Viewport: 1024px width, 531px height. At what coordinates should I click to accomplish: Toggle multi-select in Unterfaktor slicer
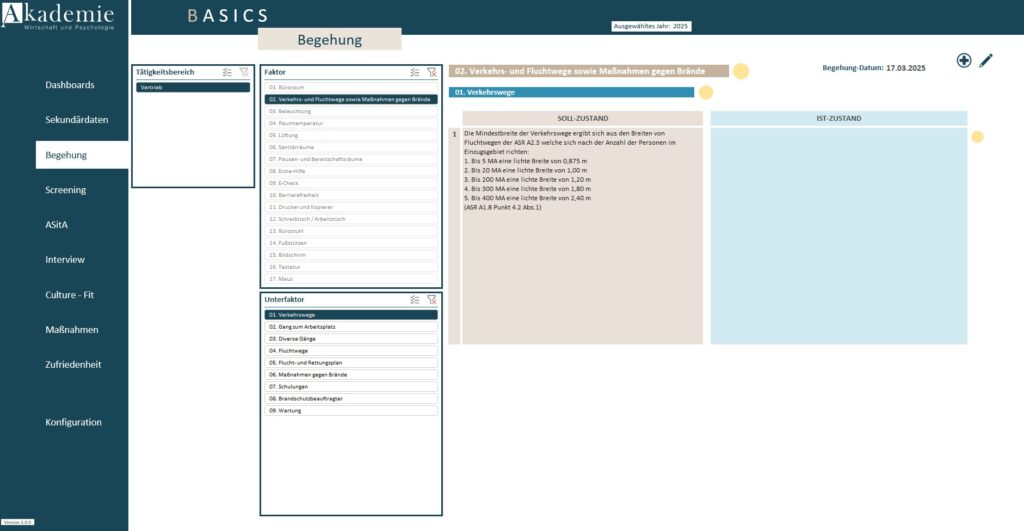click(414, 299)
